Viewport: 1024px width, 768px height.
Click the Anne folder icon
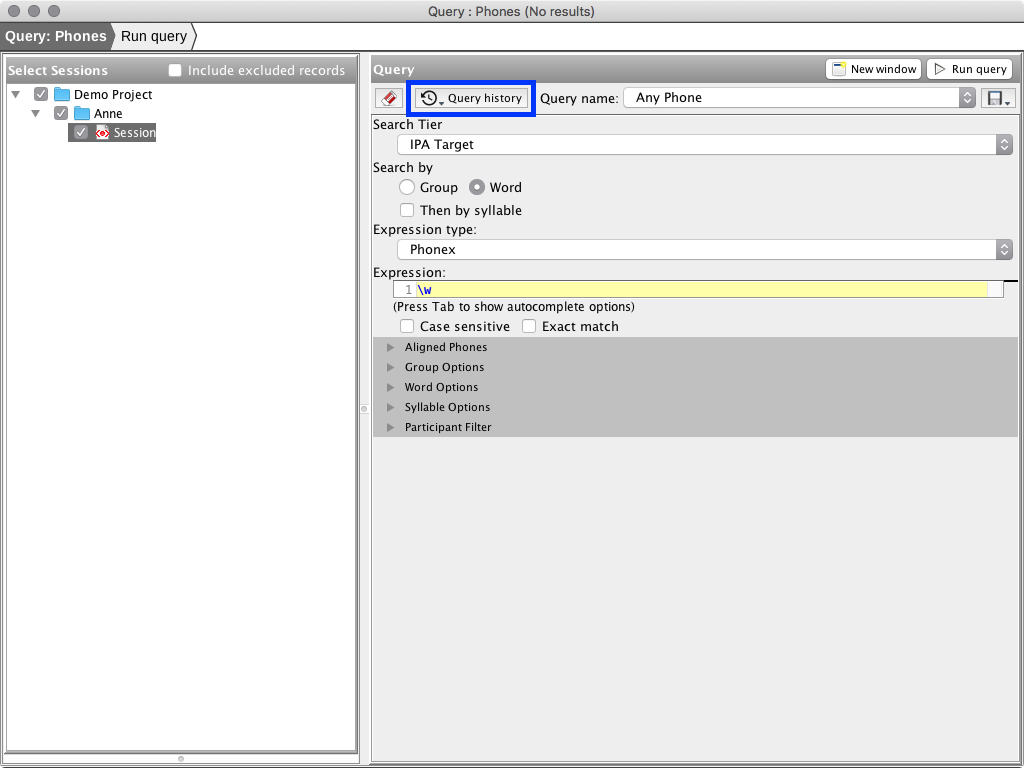click(x=80, y=113)
